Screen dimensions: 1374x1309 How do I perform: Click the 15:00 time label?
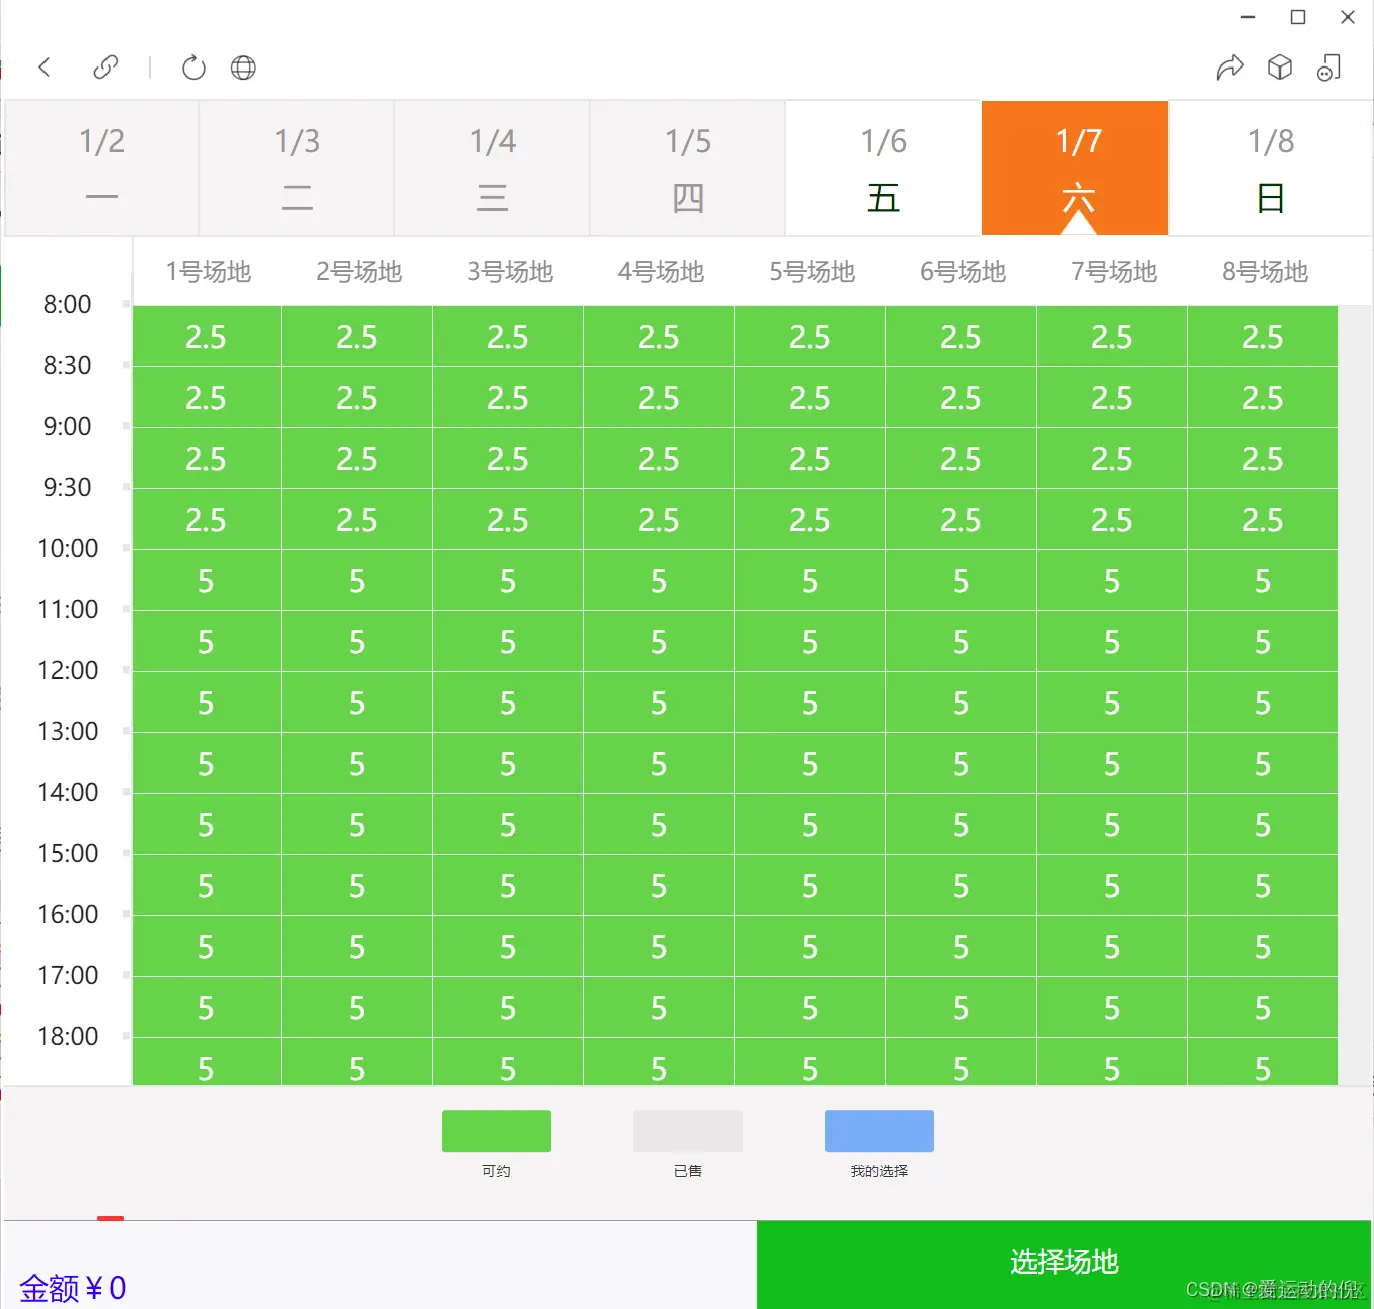click(x=67, y=853)
